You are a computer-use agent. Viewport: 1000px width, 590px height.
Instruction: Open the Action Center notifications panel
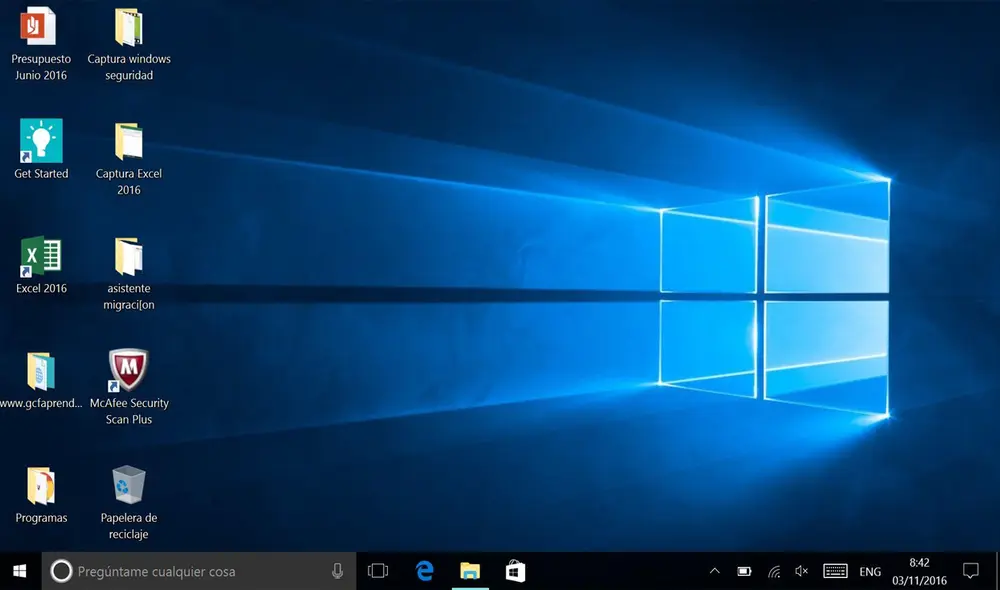(x=971, y=570)
